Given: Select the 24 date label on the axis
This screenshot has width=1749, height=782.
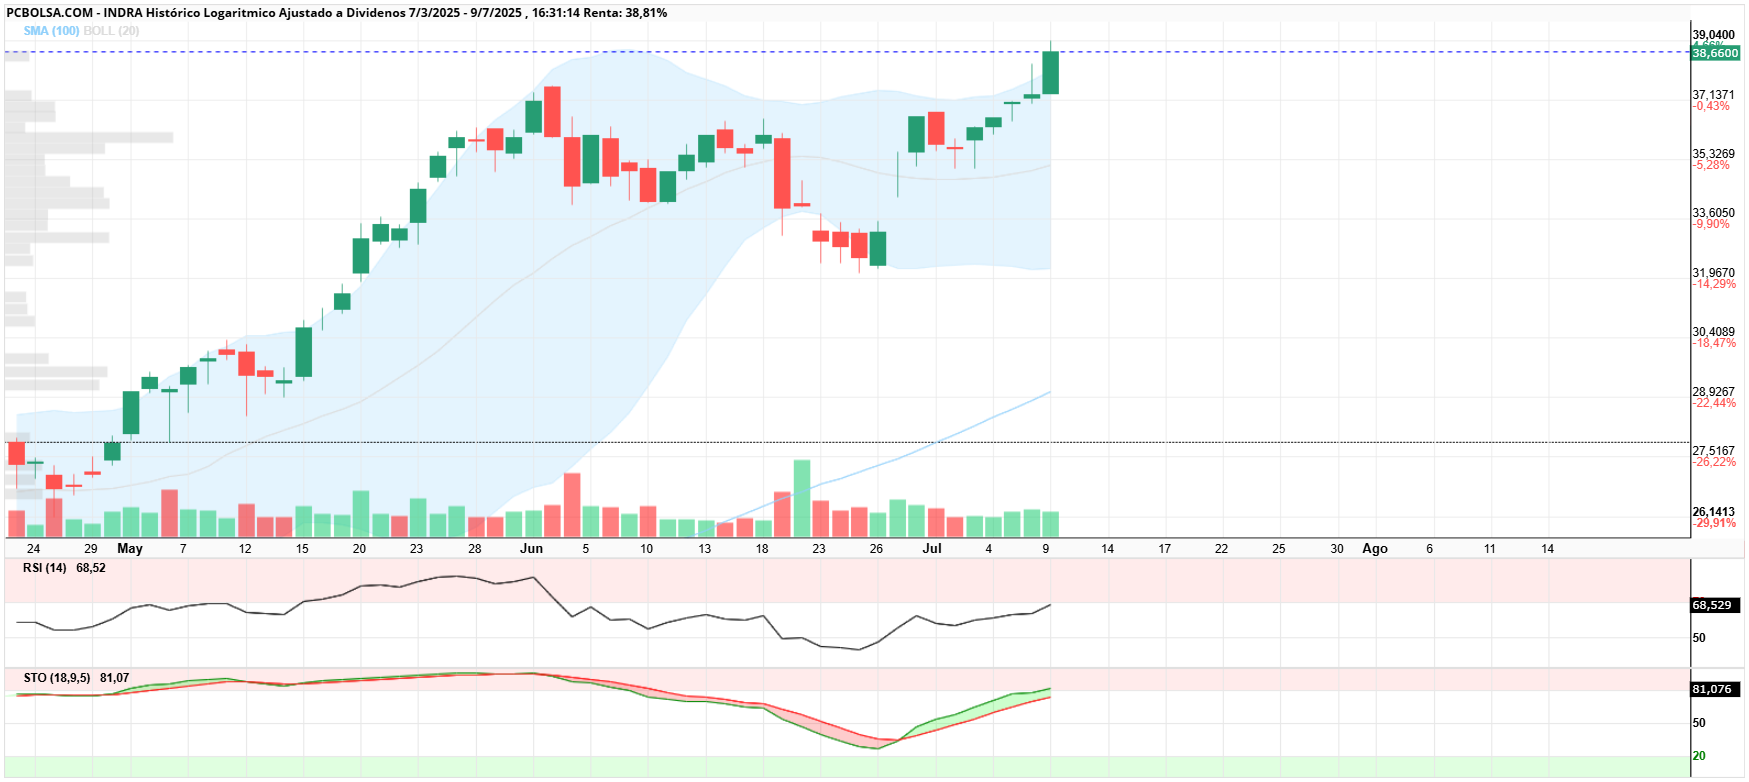Looking at the screenshot, I should click(x=34, y=549).
